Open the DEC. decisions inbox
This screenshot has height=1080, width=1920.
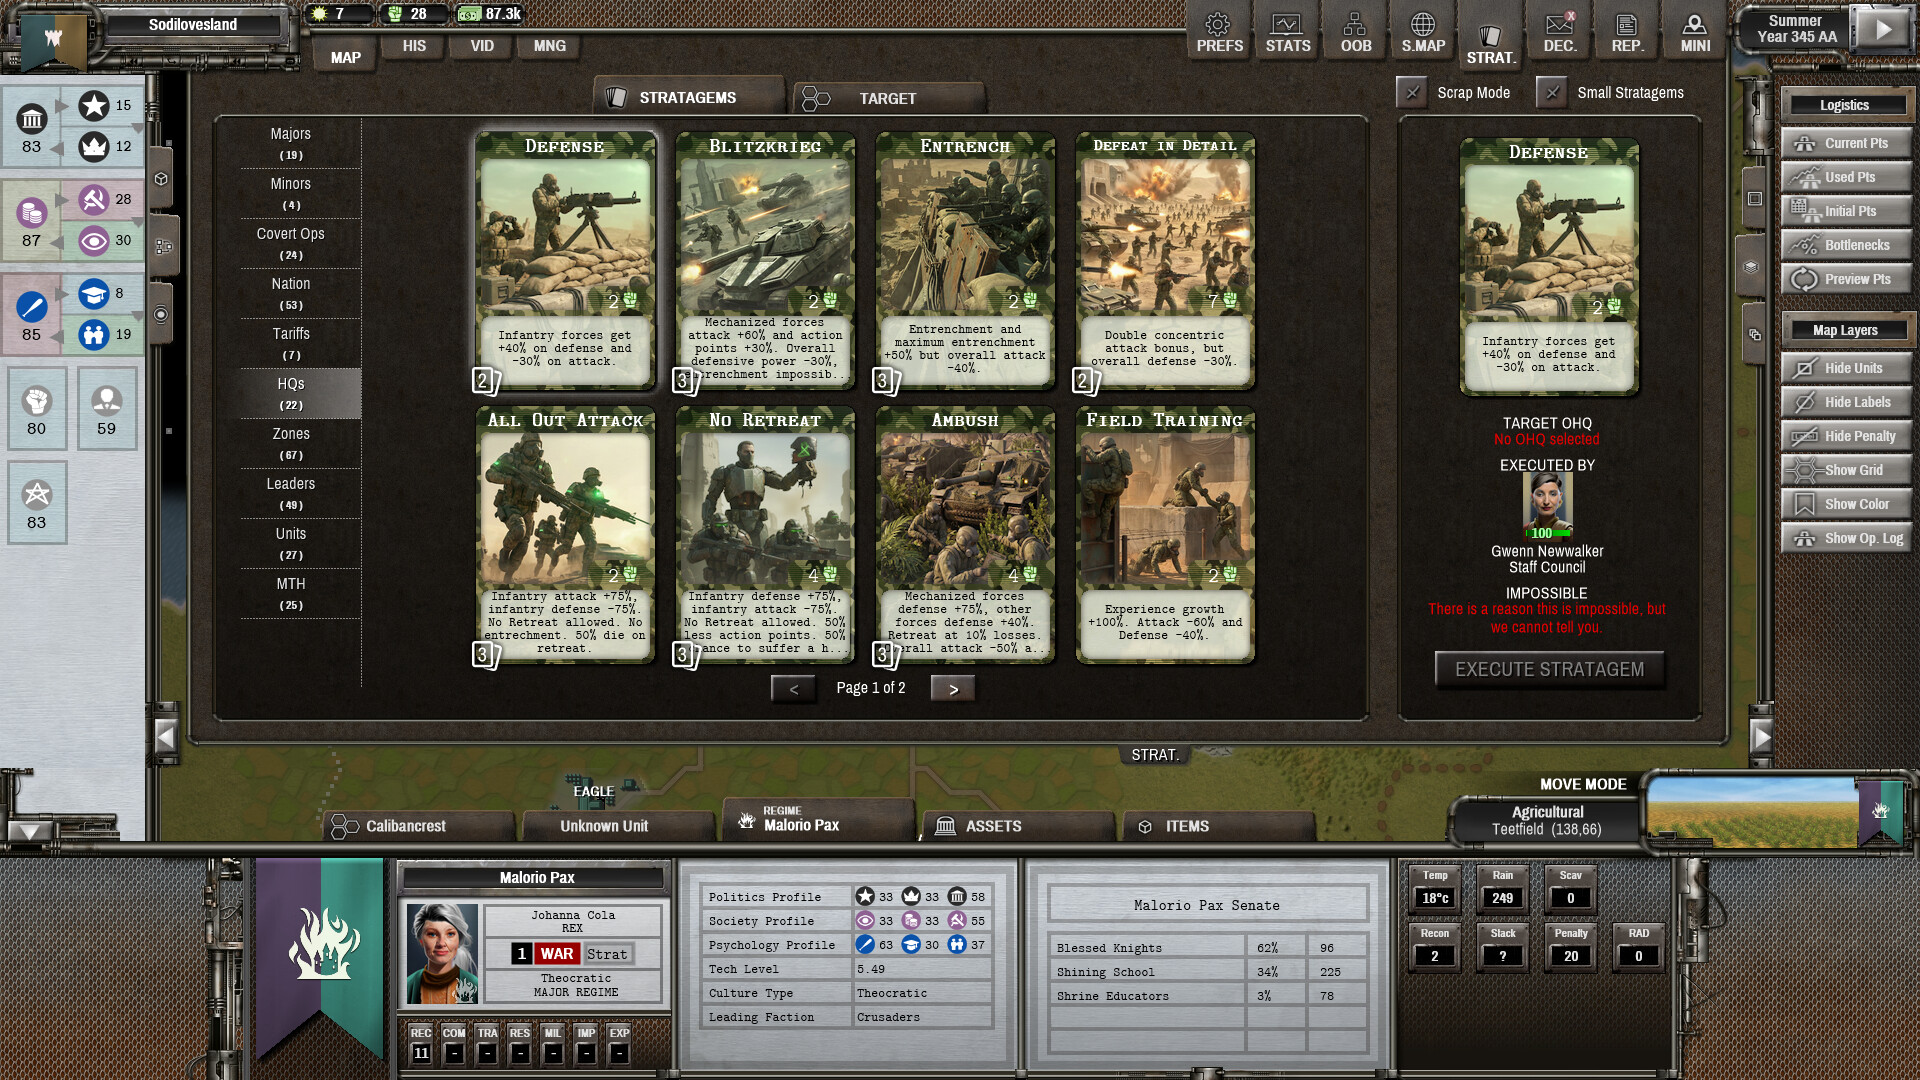pos(1559,31)
